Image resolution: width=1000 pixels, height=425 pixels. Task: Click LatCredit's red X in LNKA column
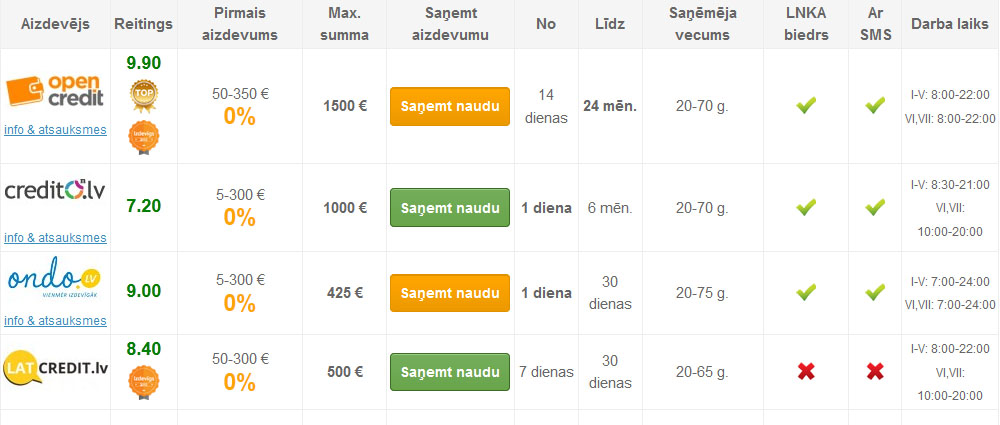[x=806, y=372]
